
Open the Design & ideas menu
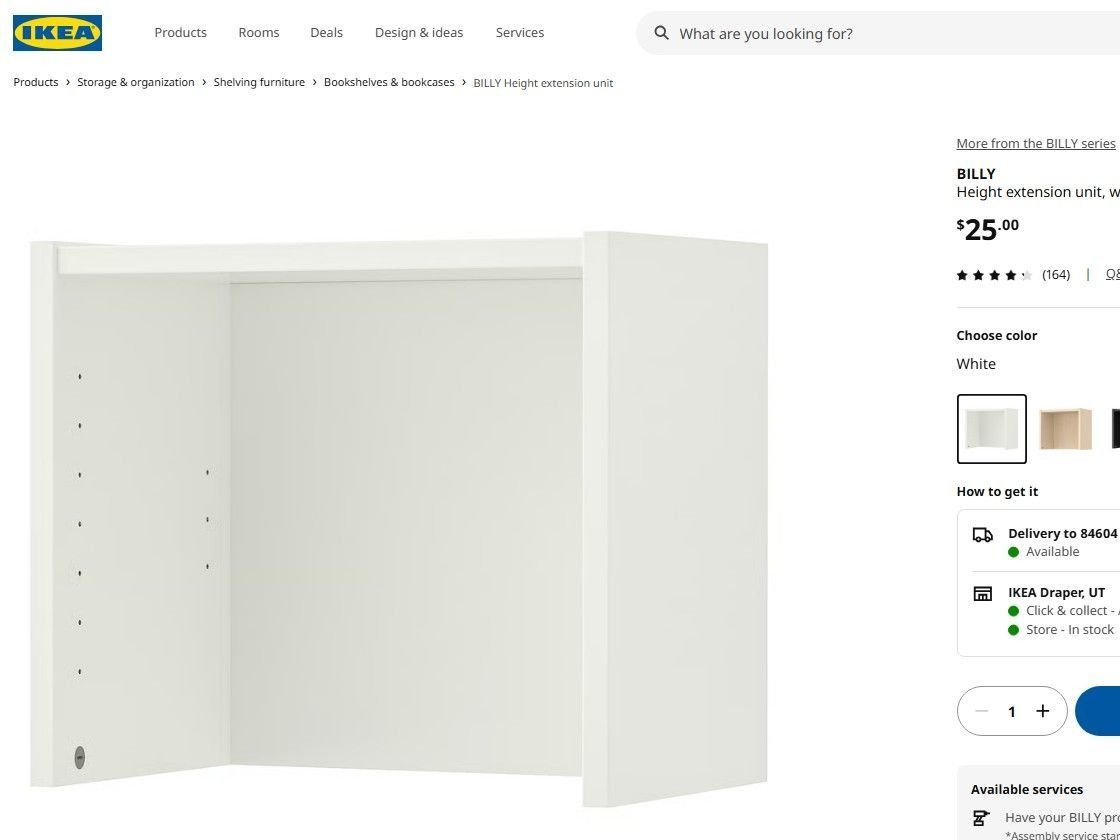pos(419,33)
